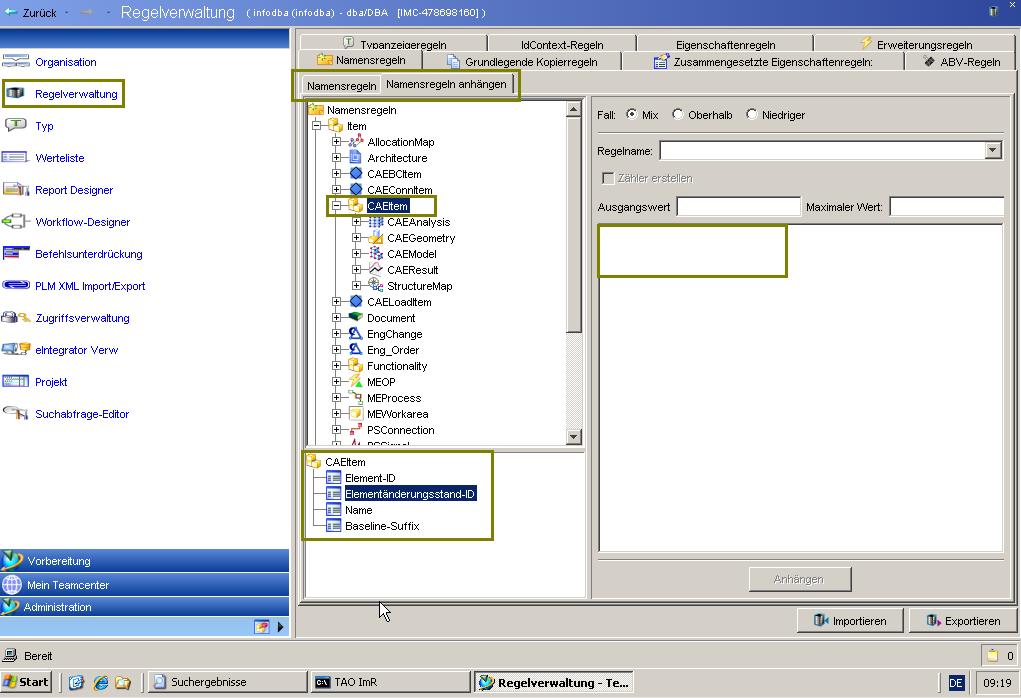Viewport: 1021px width, 698px height.
Task: Click the PSConnection node icon
Action: tap(356, 430)
